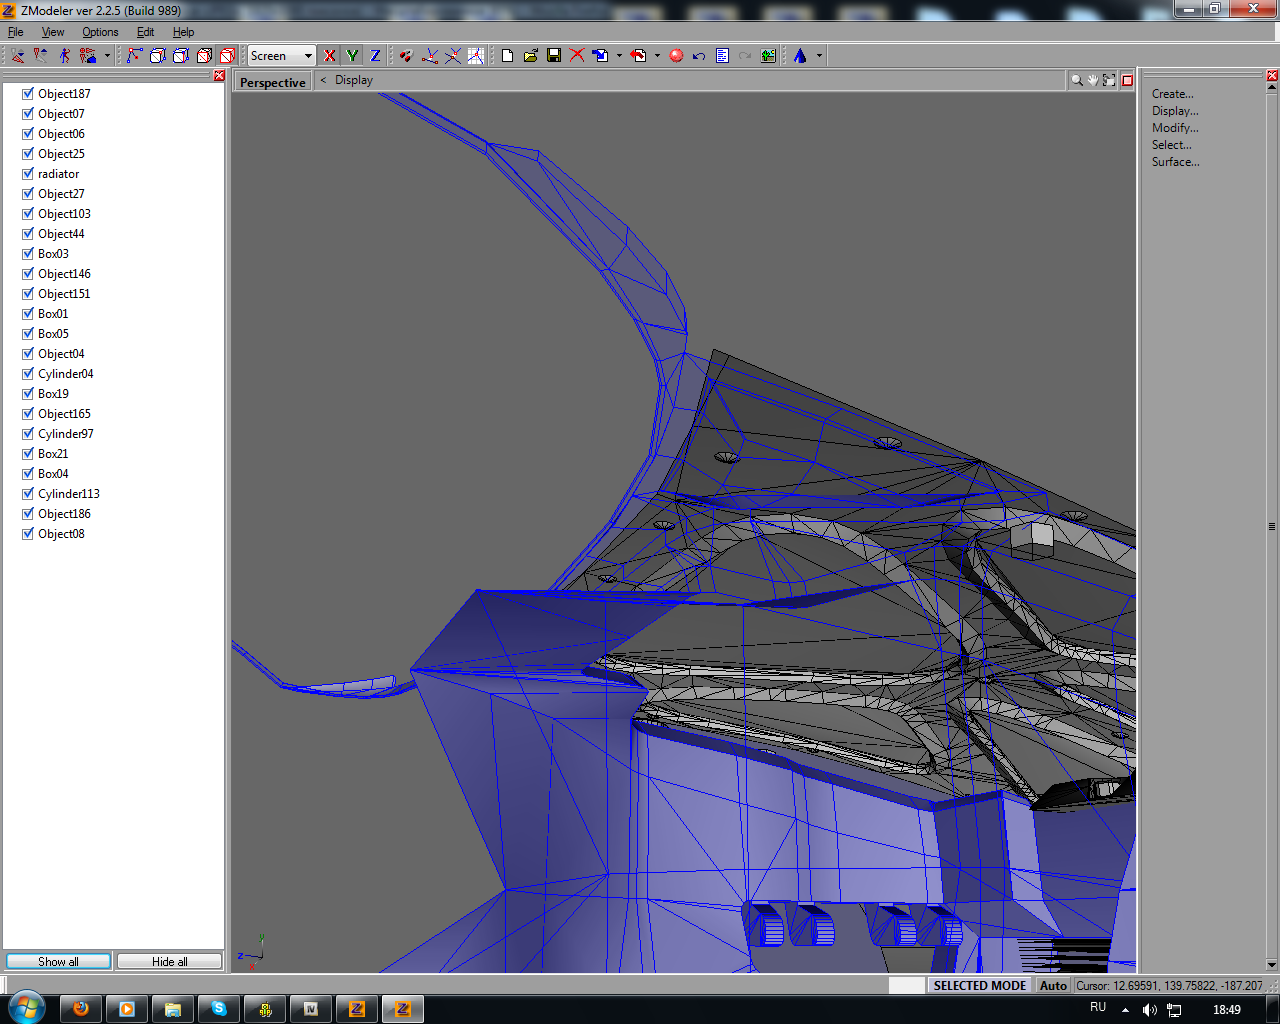This screenshot has width=1280, height=1024.
Task: Open the Perspective viewport tab menu
Action: (x=272, y=82)
